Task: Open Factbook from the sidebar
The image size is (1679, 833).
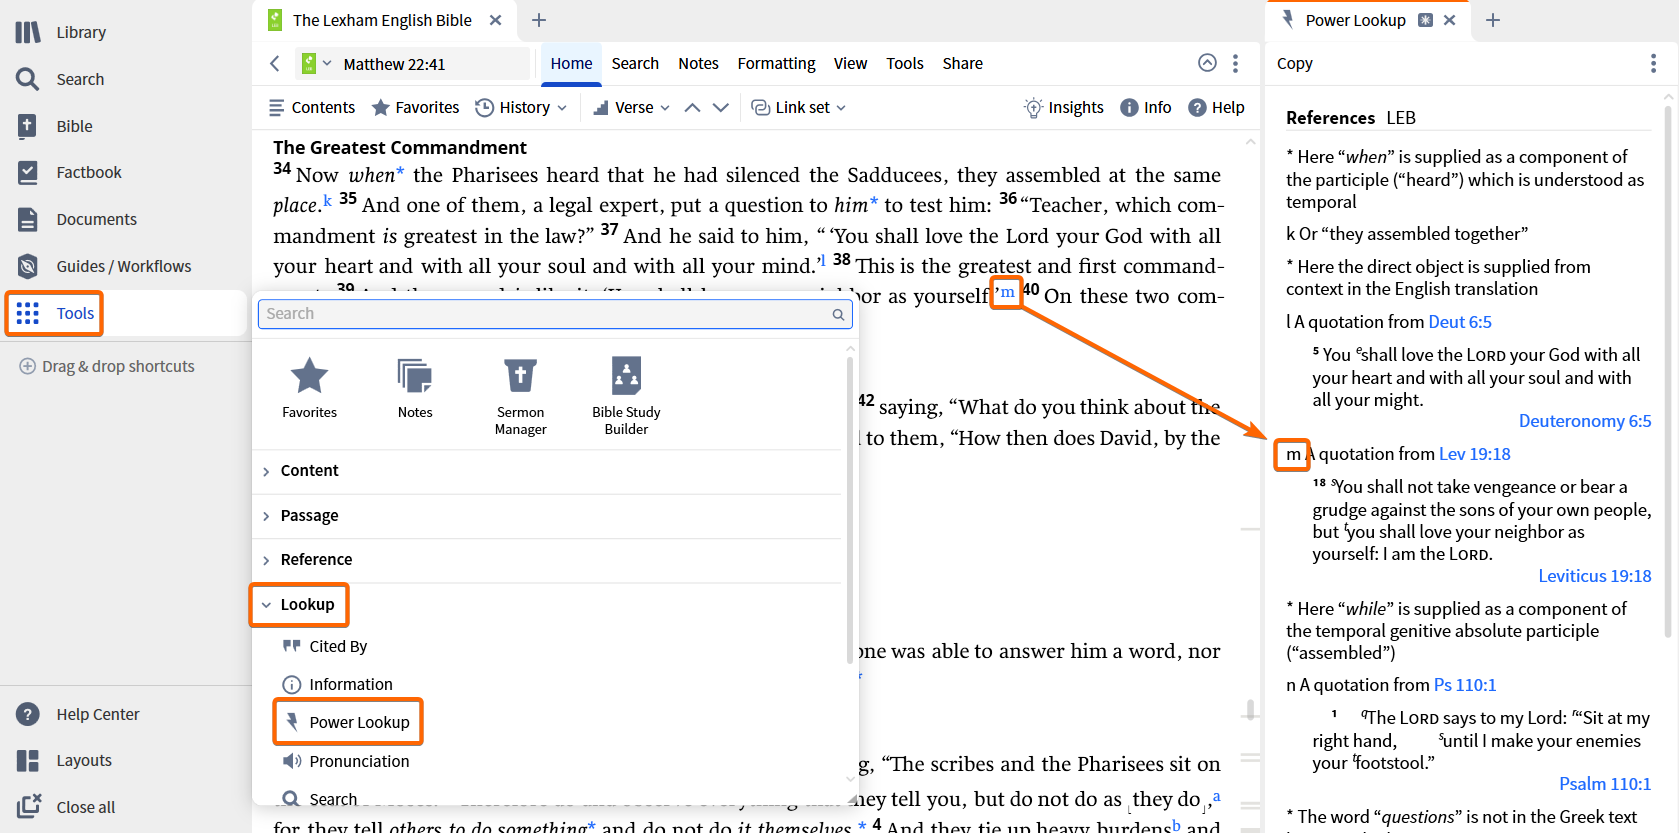Action: [69, 172]
